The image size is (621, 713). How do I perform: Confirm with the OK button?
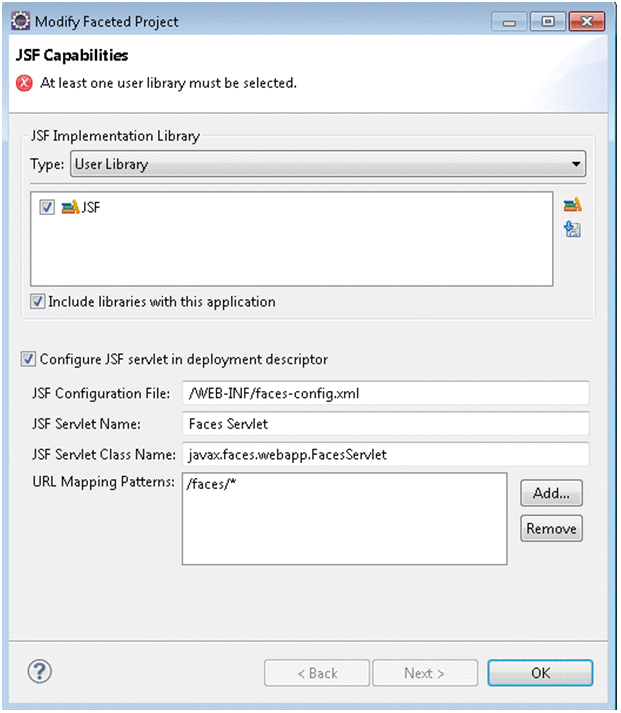coord(540,673)
